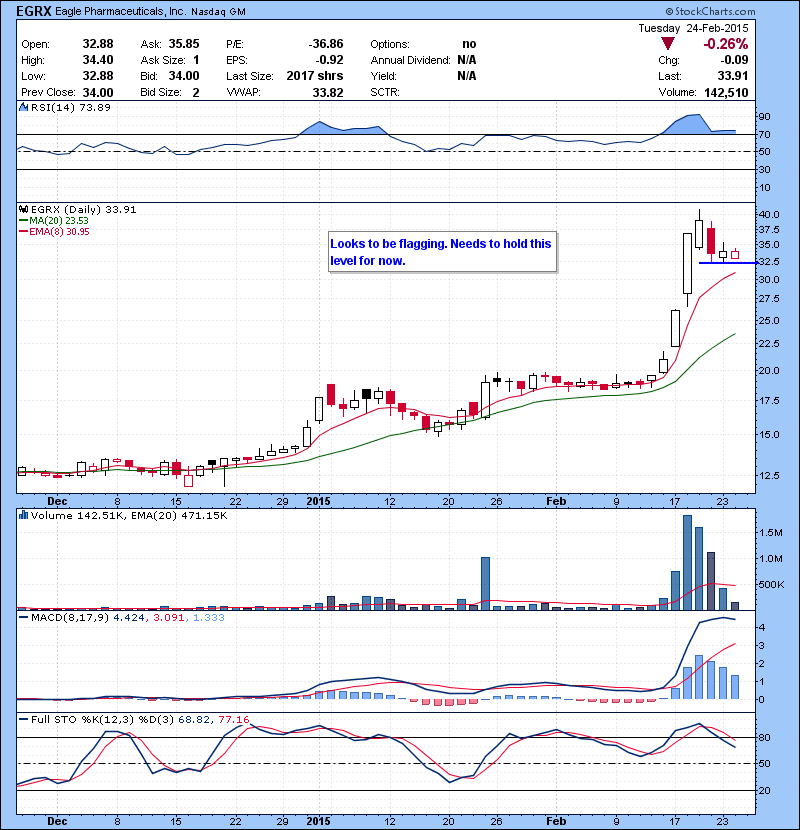Click the VWAP value 33.82

point(328,93)
